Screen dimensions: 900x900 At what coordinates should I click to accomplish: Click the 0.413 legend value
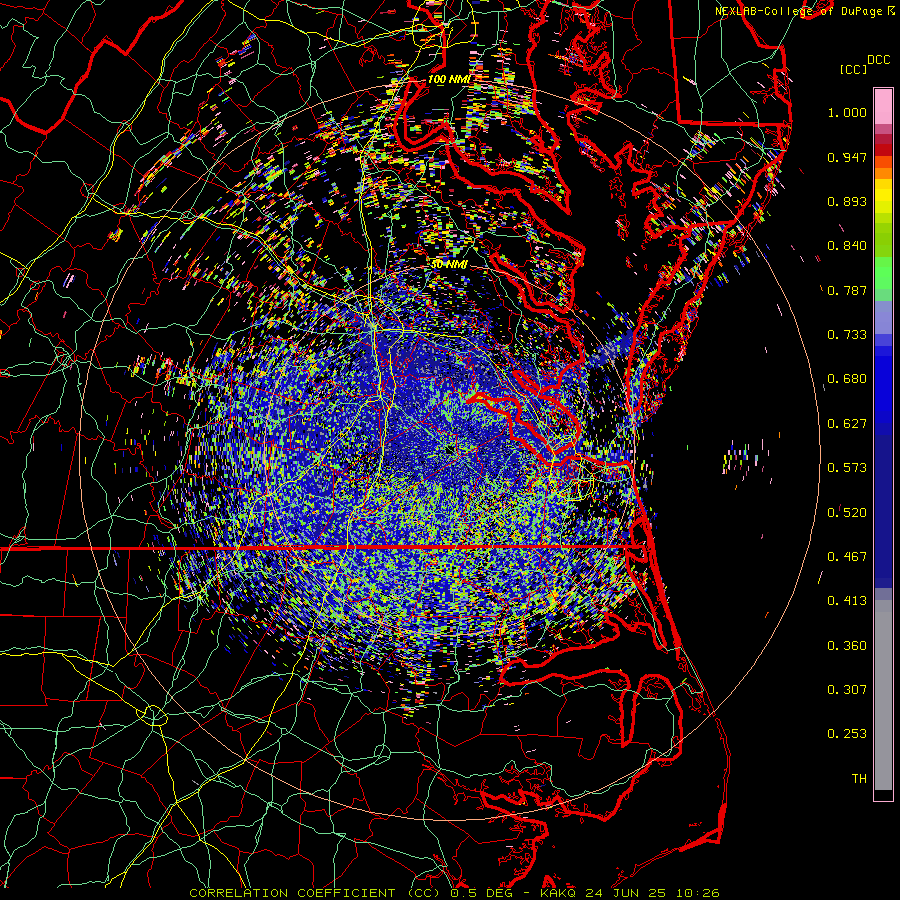(847, 601)
